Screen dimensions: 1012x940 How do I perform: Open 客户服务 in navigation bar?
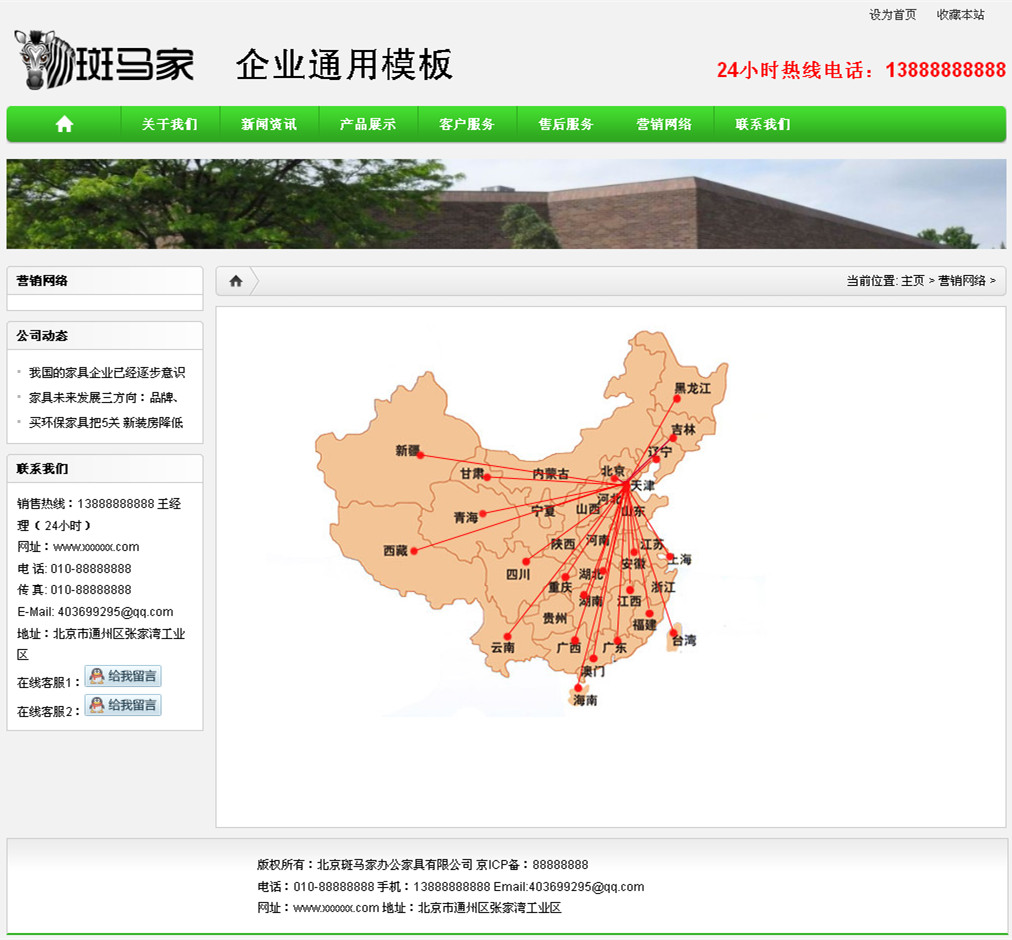(466, 124)
